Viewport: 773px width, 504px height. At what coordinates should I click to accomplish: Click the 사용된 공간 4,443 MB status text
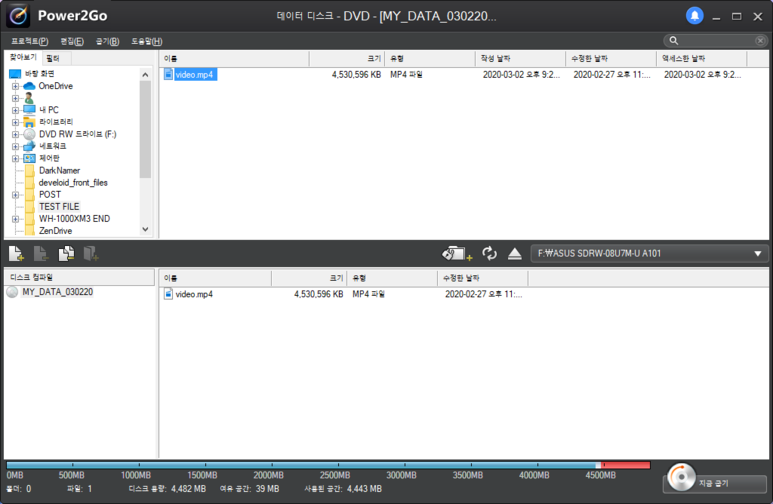click(x=343, y=489)
